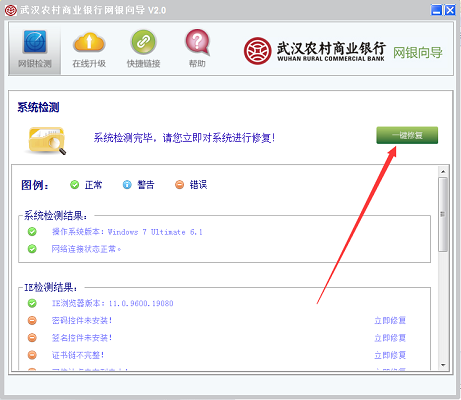Click the scrollbar down arrow
Screen dimensions: 461x400
(443, 365)
